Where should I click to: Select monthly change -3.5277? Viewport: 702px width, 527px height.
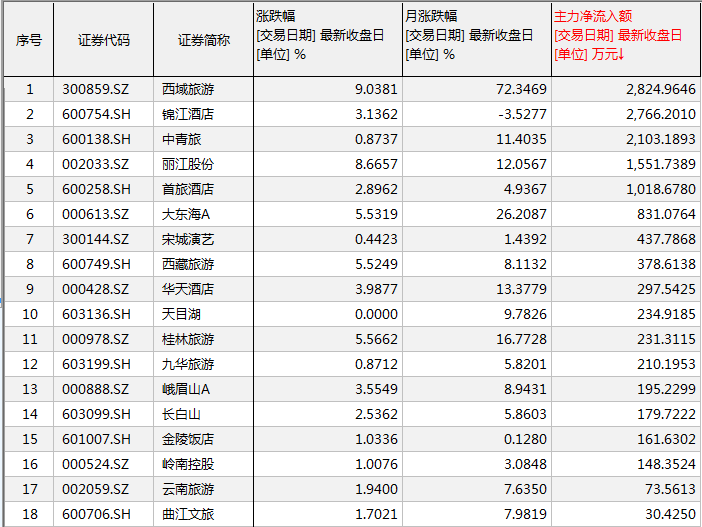[x=522, y=114]
